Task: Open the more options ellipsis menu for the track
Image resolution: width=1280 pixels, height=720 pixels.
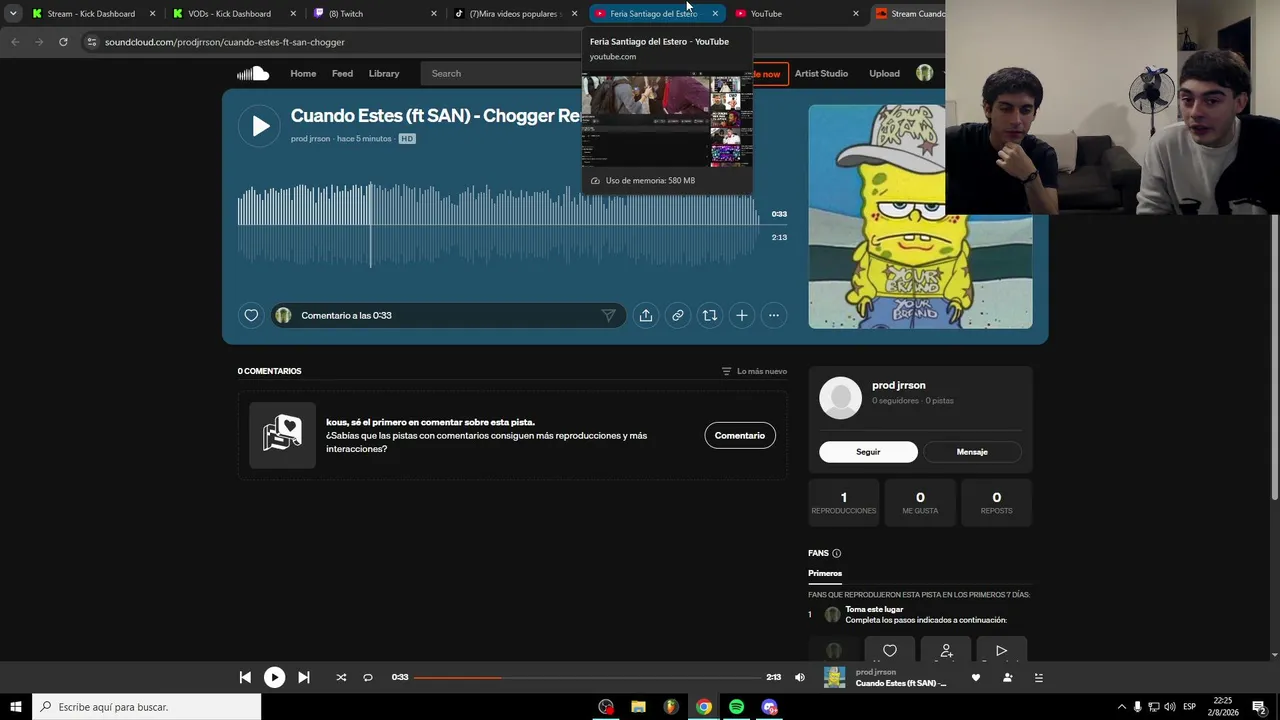Action: (774, 315)
